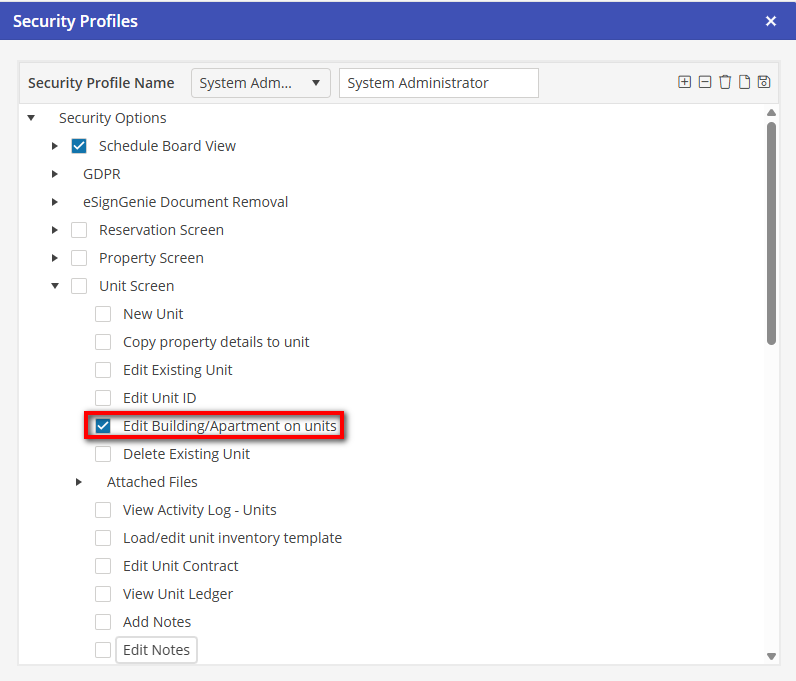Click the System Administrator name text field
The image size is (796, 681).
pyautogui.click(x=438, y=83)
